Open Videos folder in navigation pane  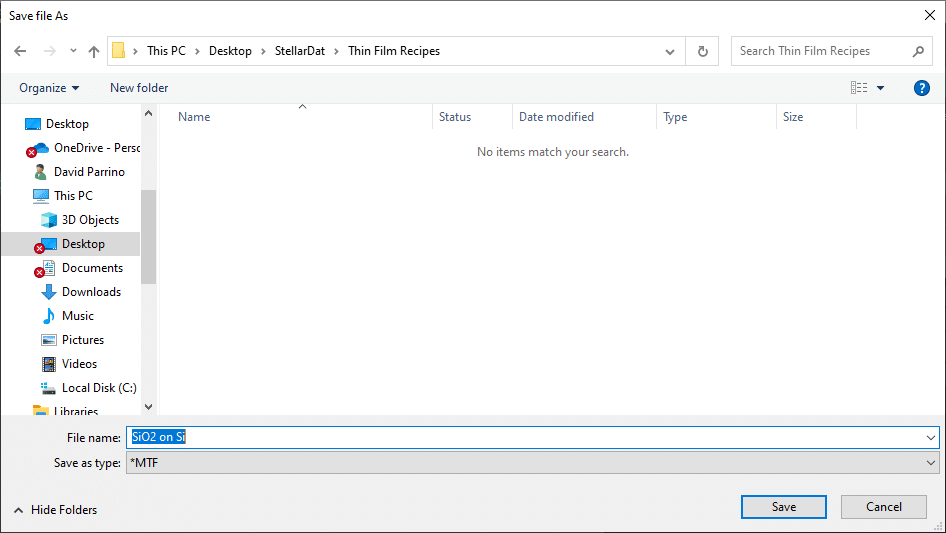point(79,364)
